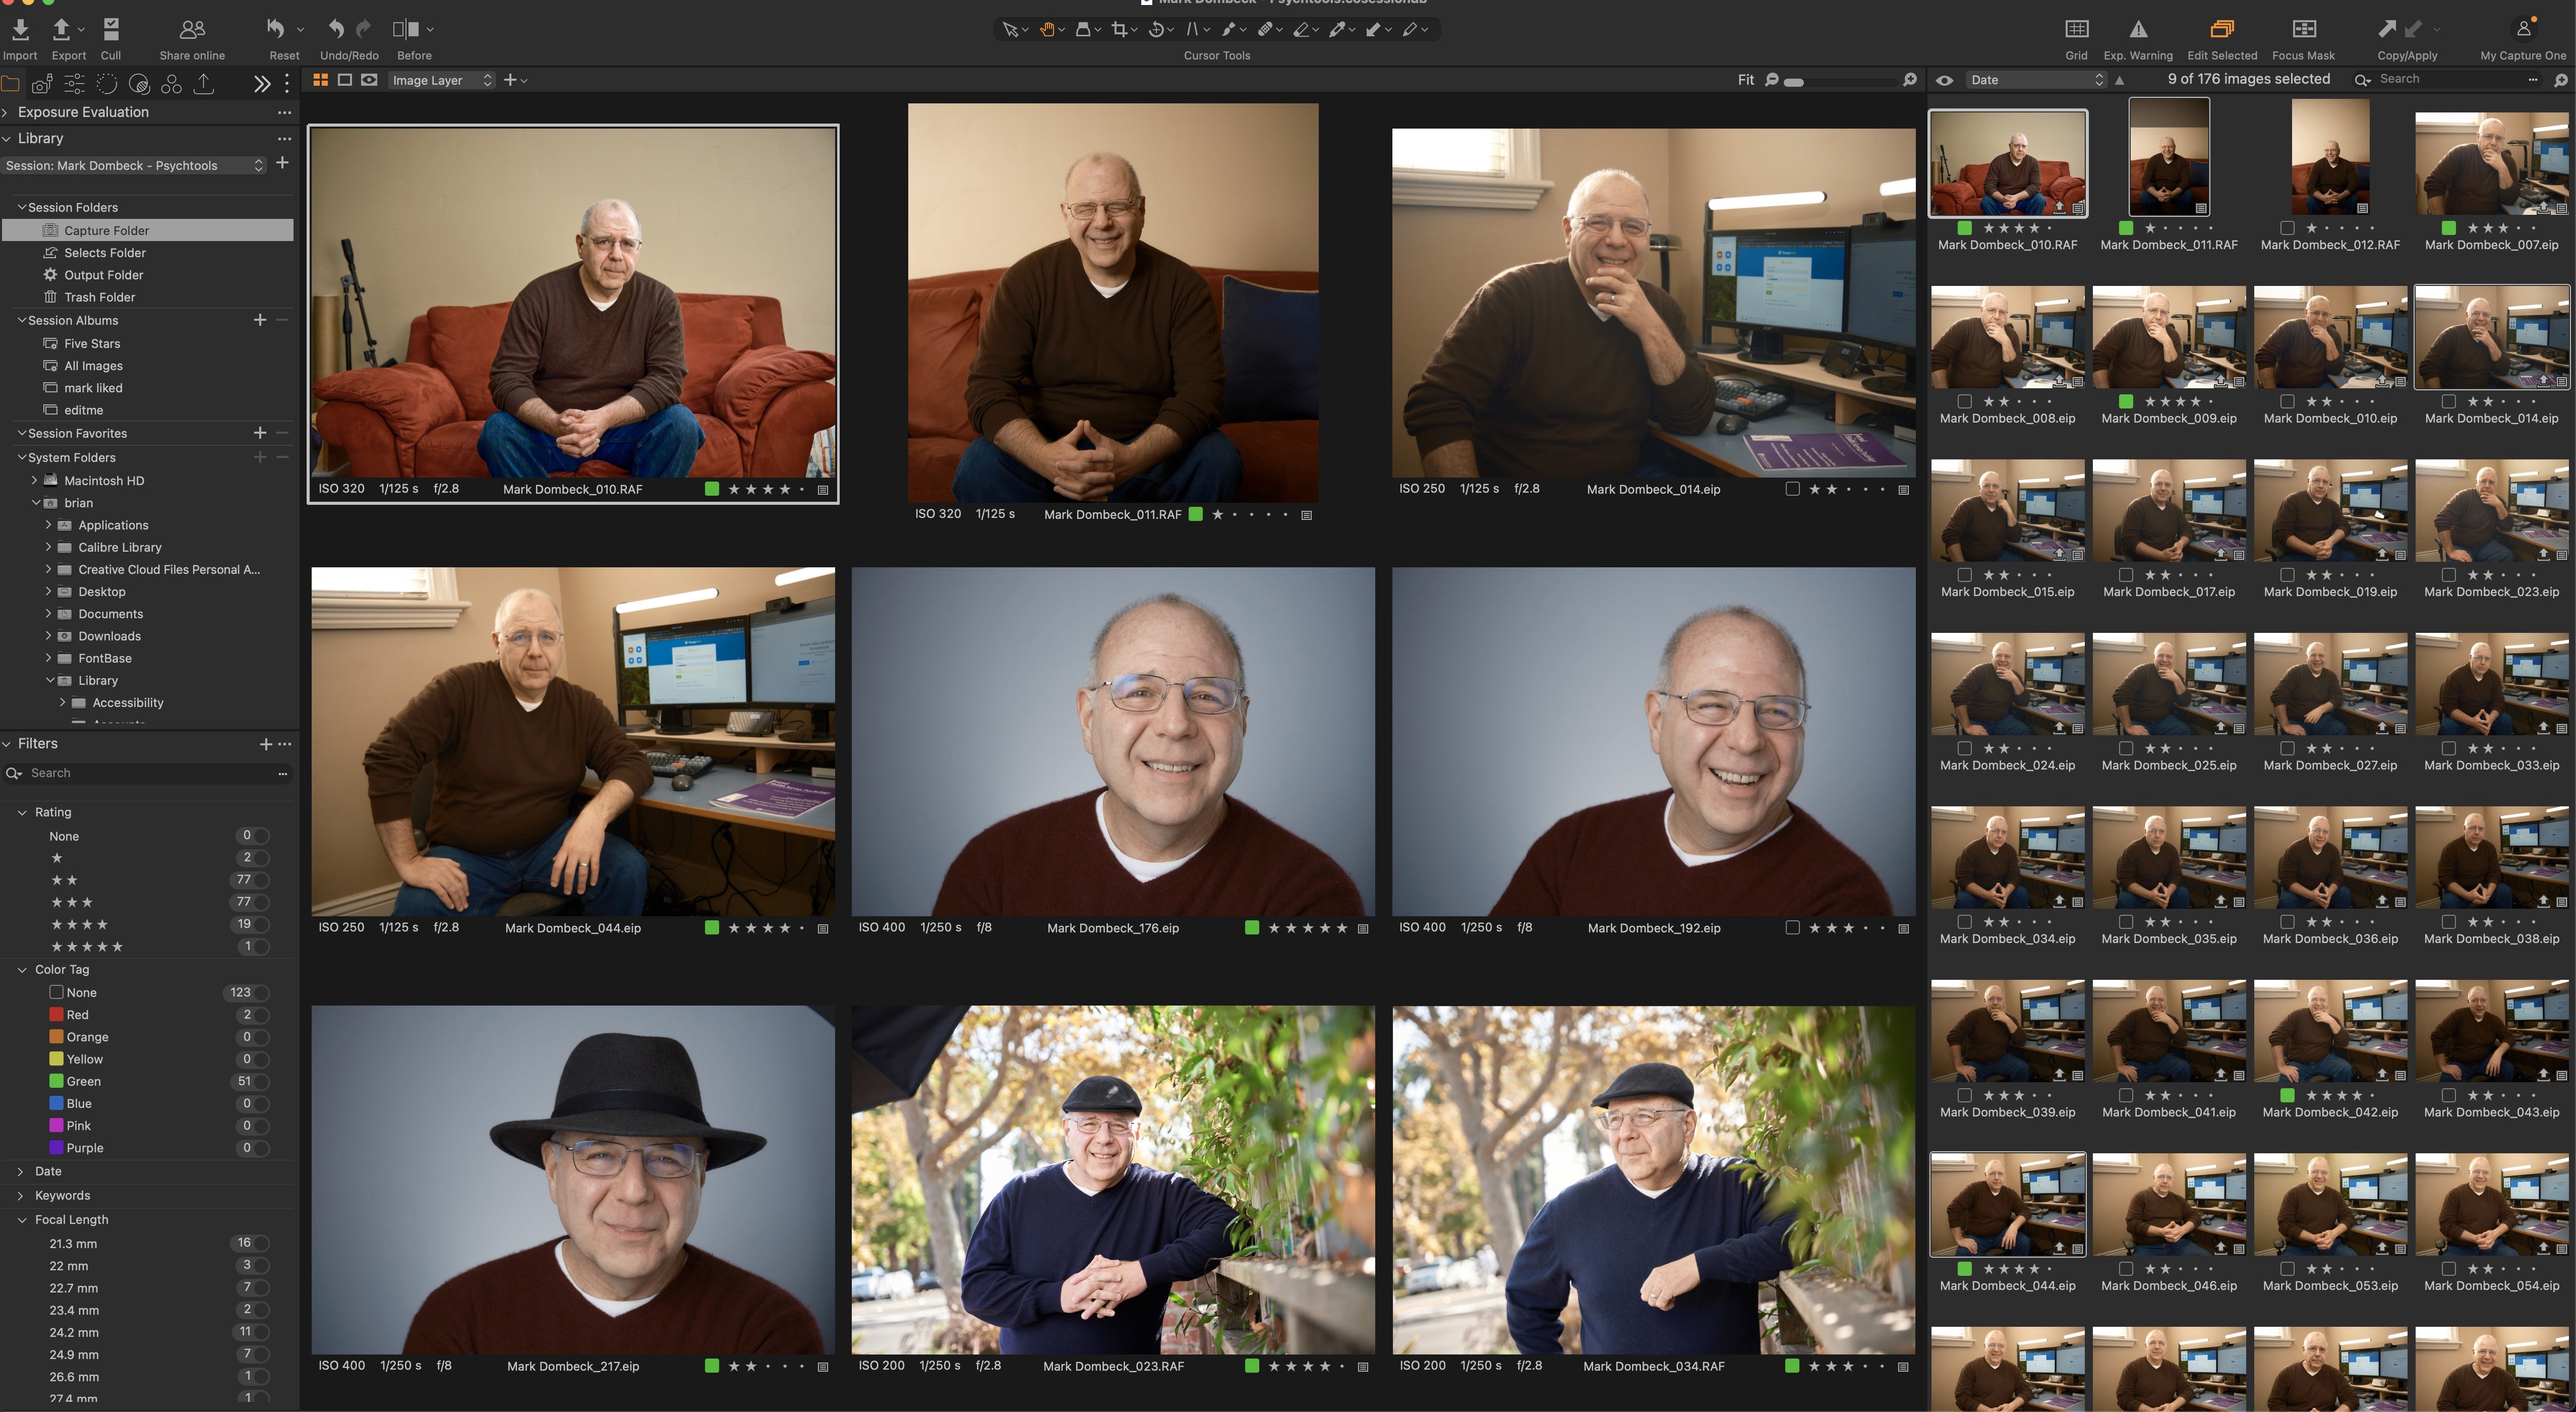Select the Mark Dombeck_042.eip thumbnail

click(2330, 1031)
